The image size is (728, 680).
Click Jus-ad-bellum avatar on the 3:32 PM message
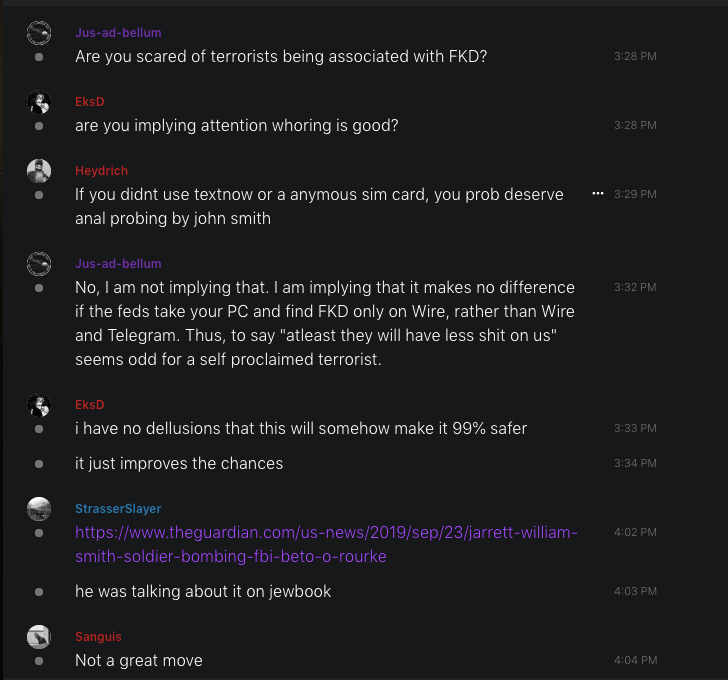(x=39, y=264)
